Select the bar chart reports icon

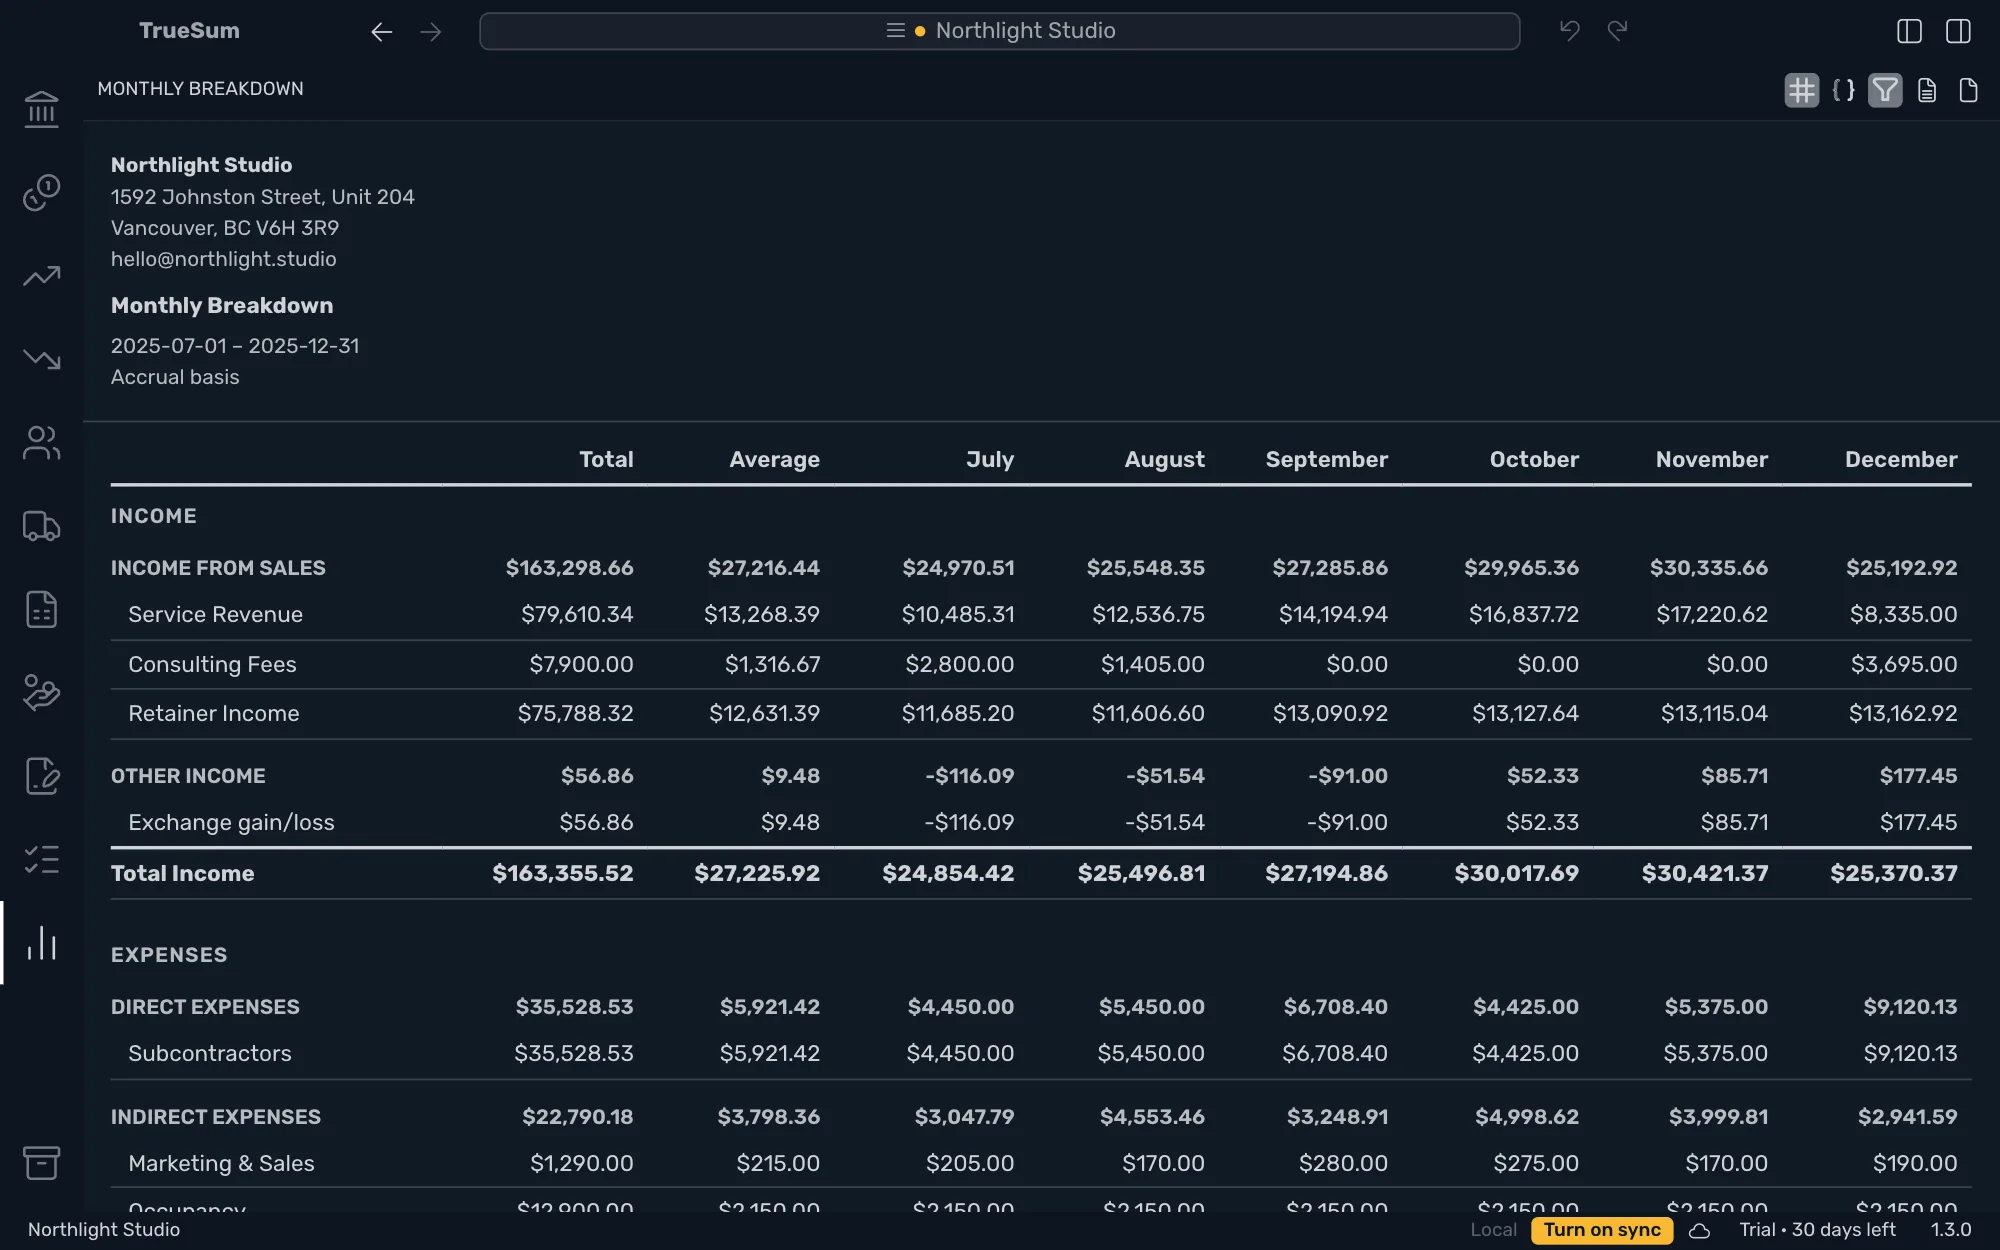[41, 943]
